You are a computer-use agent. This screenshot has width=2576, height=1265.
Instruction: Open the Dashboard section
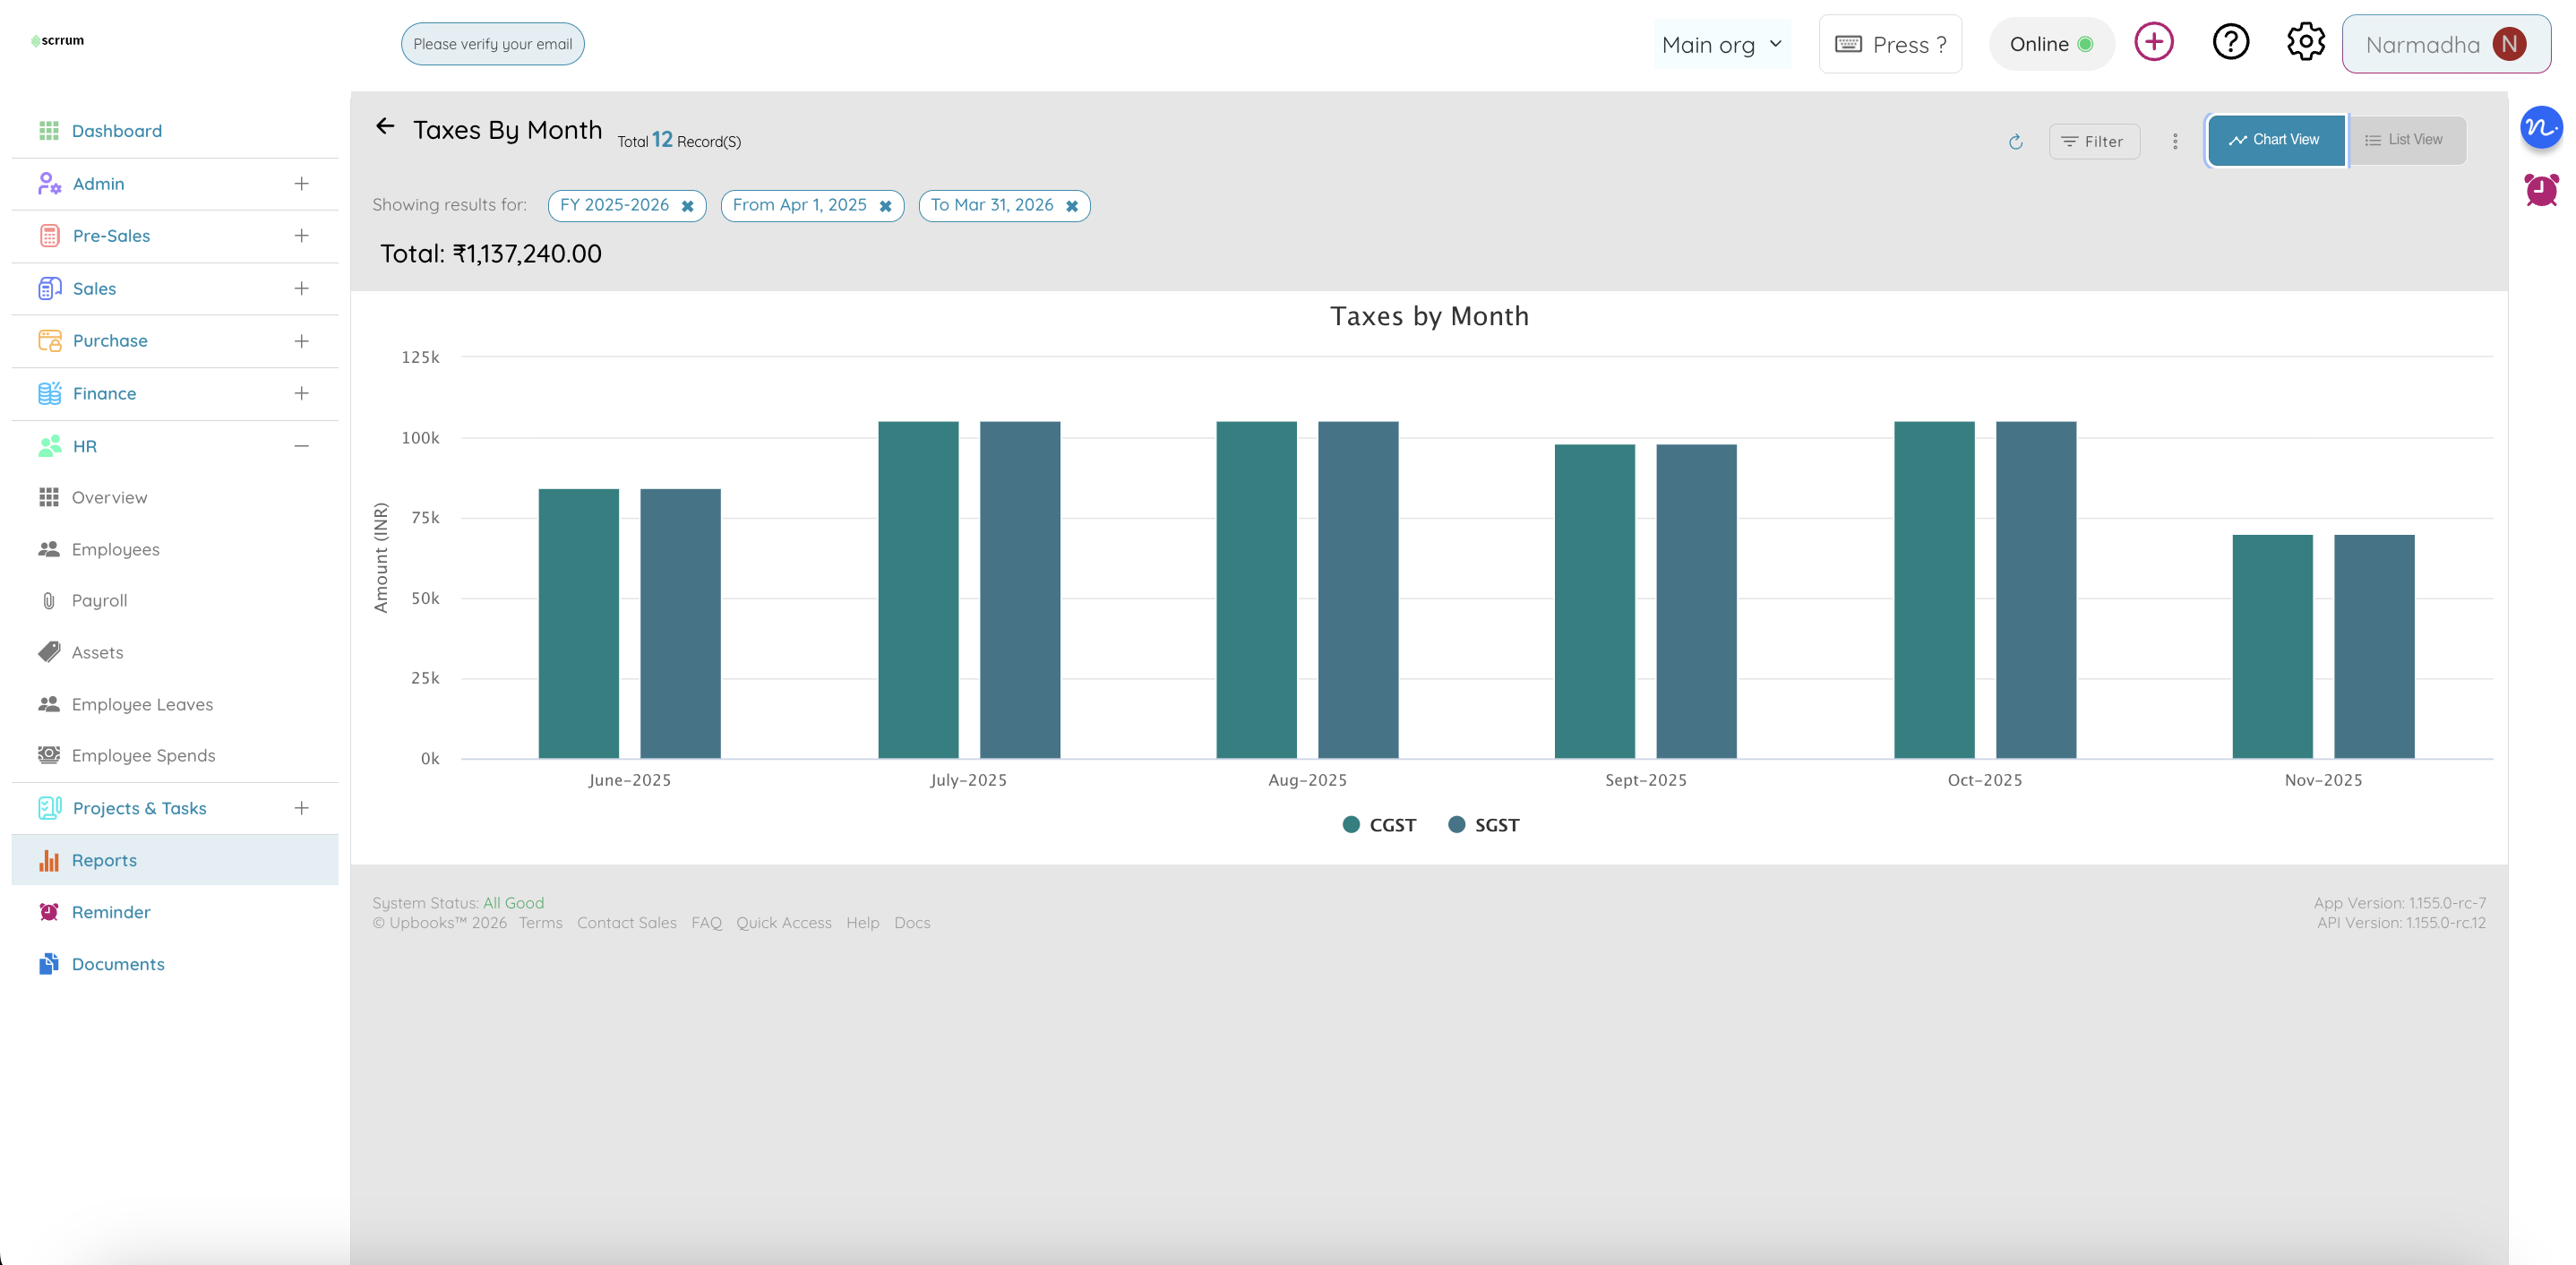click(117, 130)
